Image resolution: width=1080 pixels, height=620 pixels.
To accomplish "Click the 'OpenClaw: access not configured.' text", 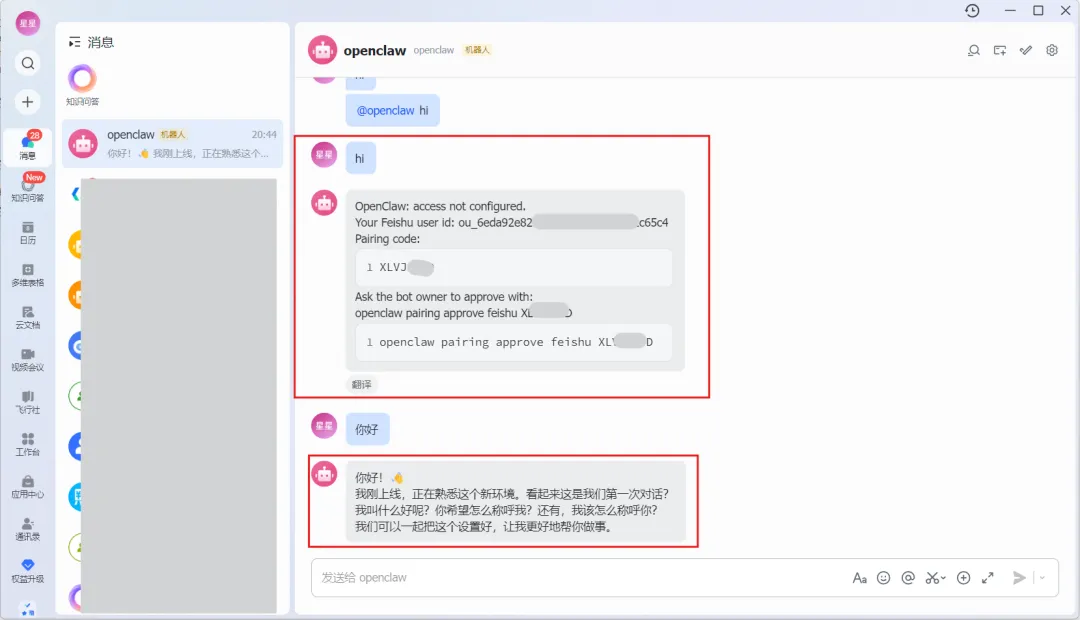I will point(440,206).
